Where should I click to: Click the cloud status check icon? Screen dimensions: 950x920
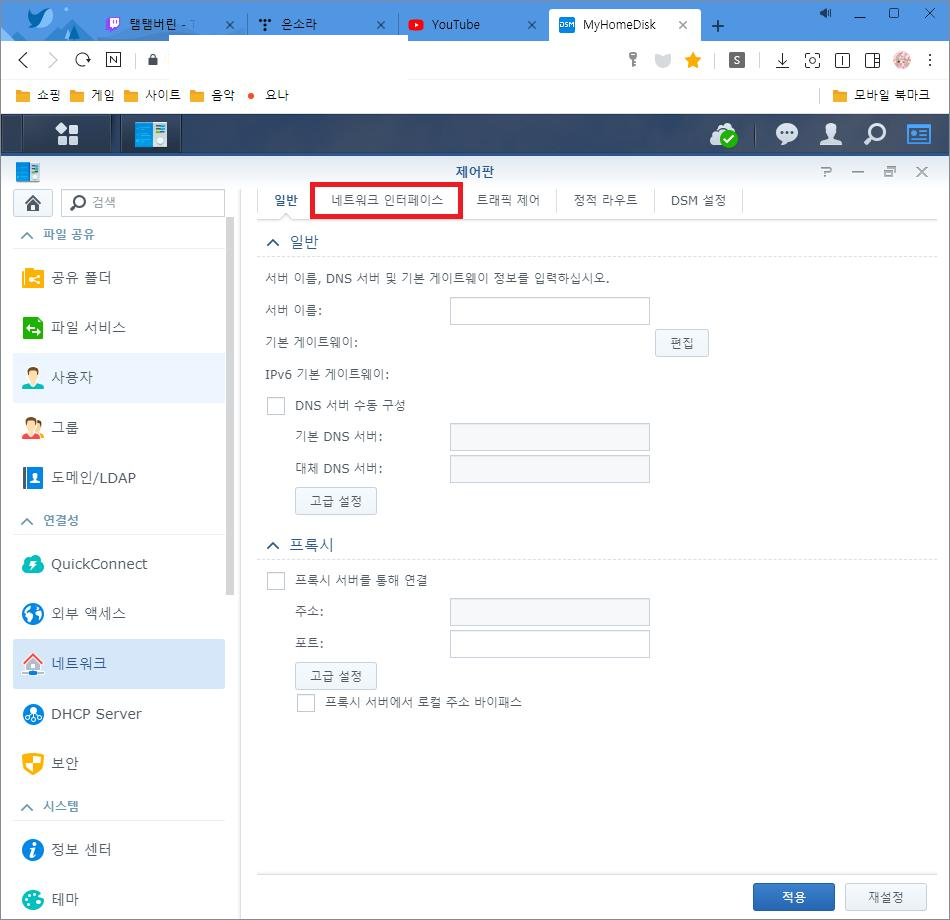point(722,135)
